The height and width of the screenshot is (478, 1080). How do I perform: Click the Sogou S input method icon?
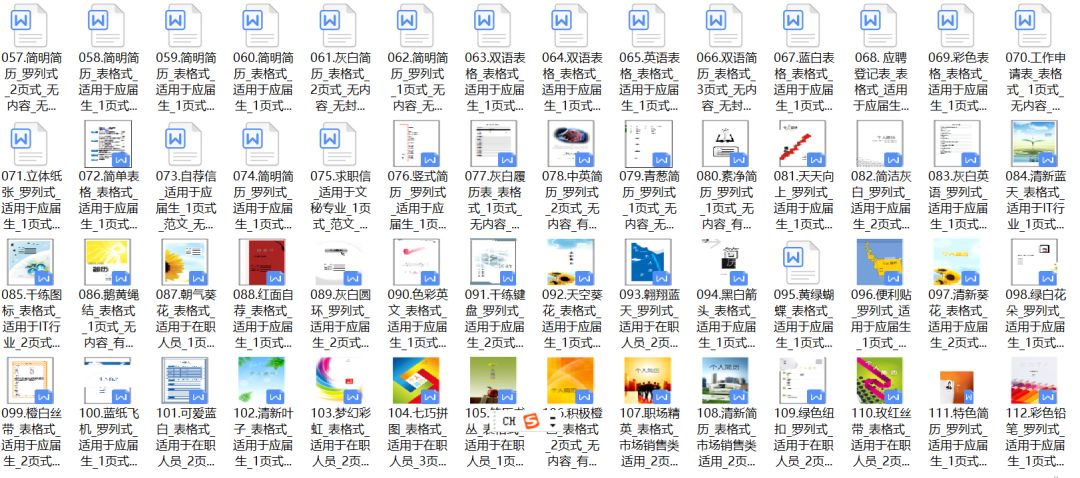click(x=532, y=420)
